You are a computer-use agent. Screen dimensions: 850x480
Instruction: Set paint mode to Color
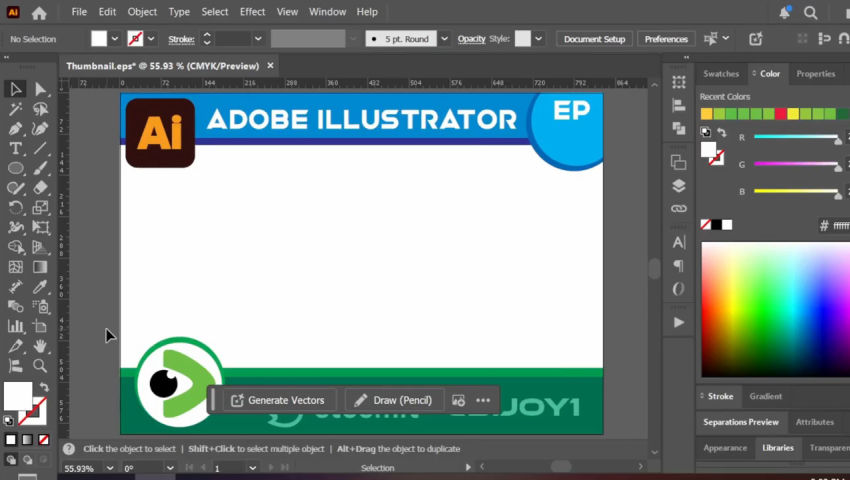11,439
